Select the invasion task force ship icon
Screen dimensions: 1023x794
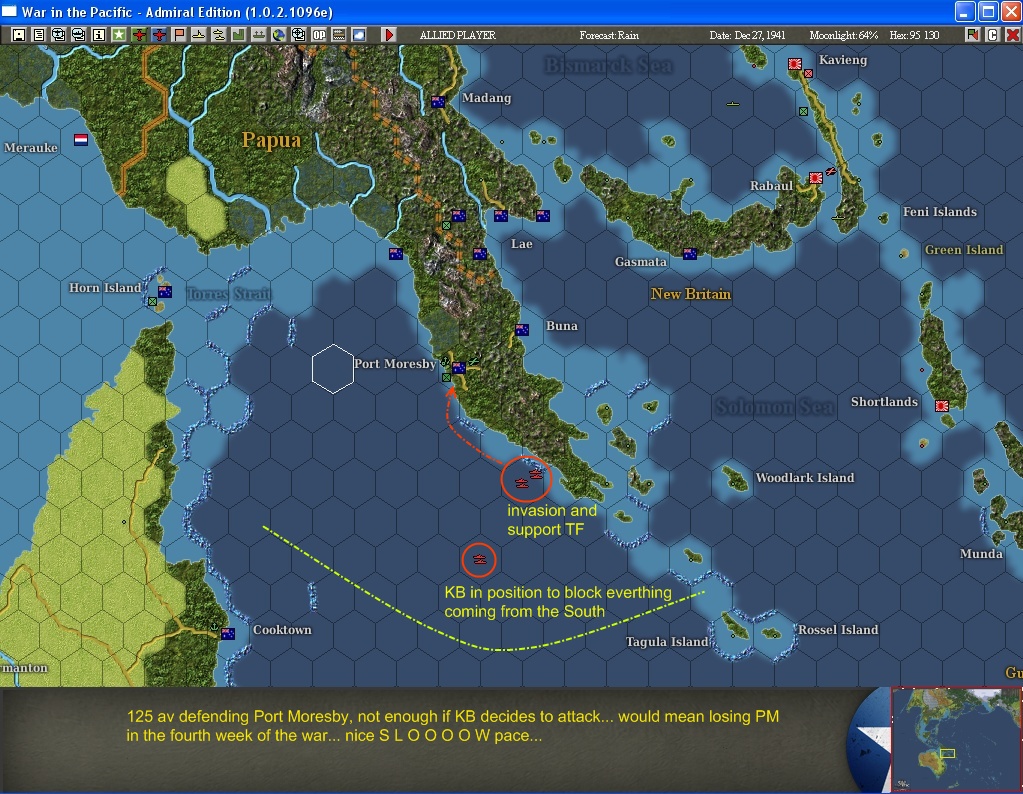pyautogui.click(x=521, y=483)
